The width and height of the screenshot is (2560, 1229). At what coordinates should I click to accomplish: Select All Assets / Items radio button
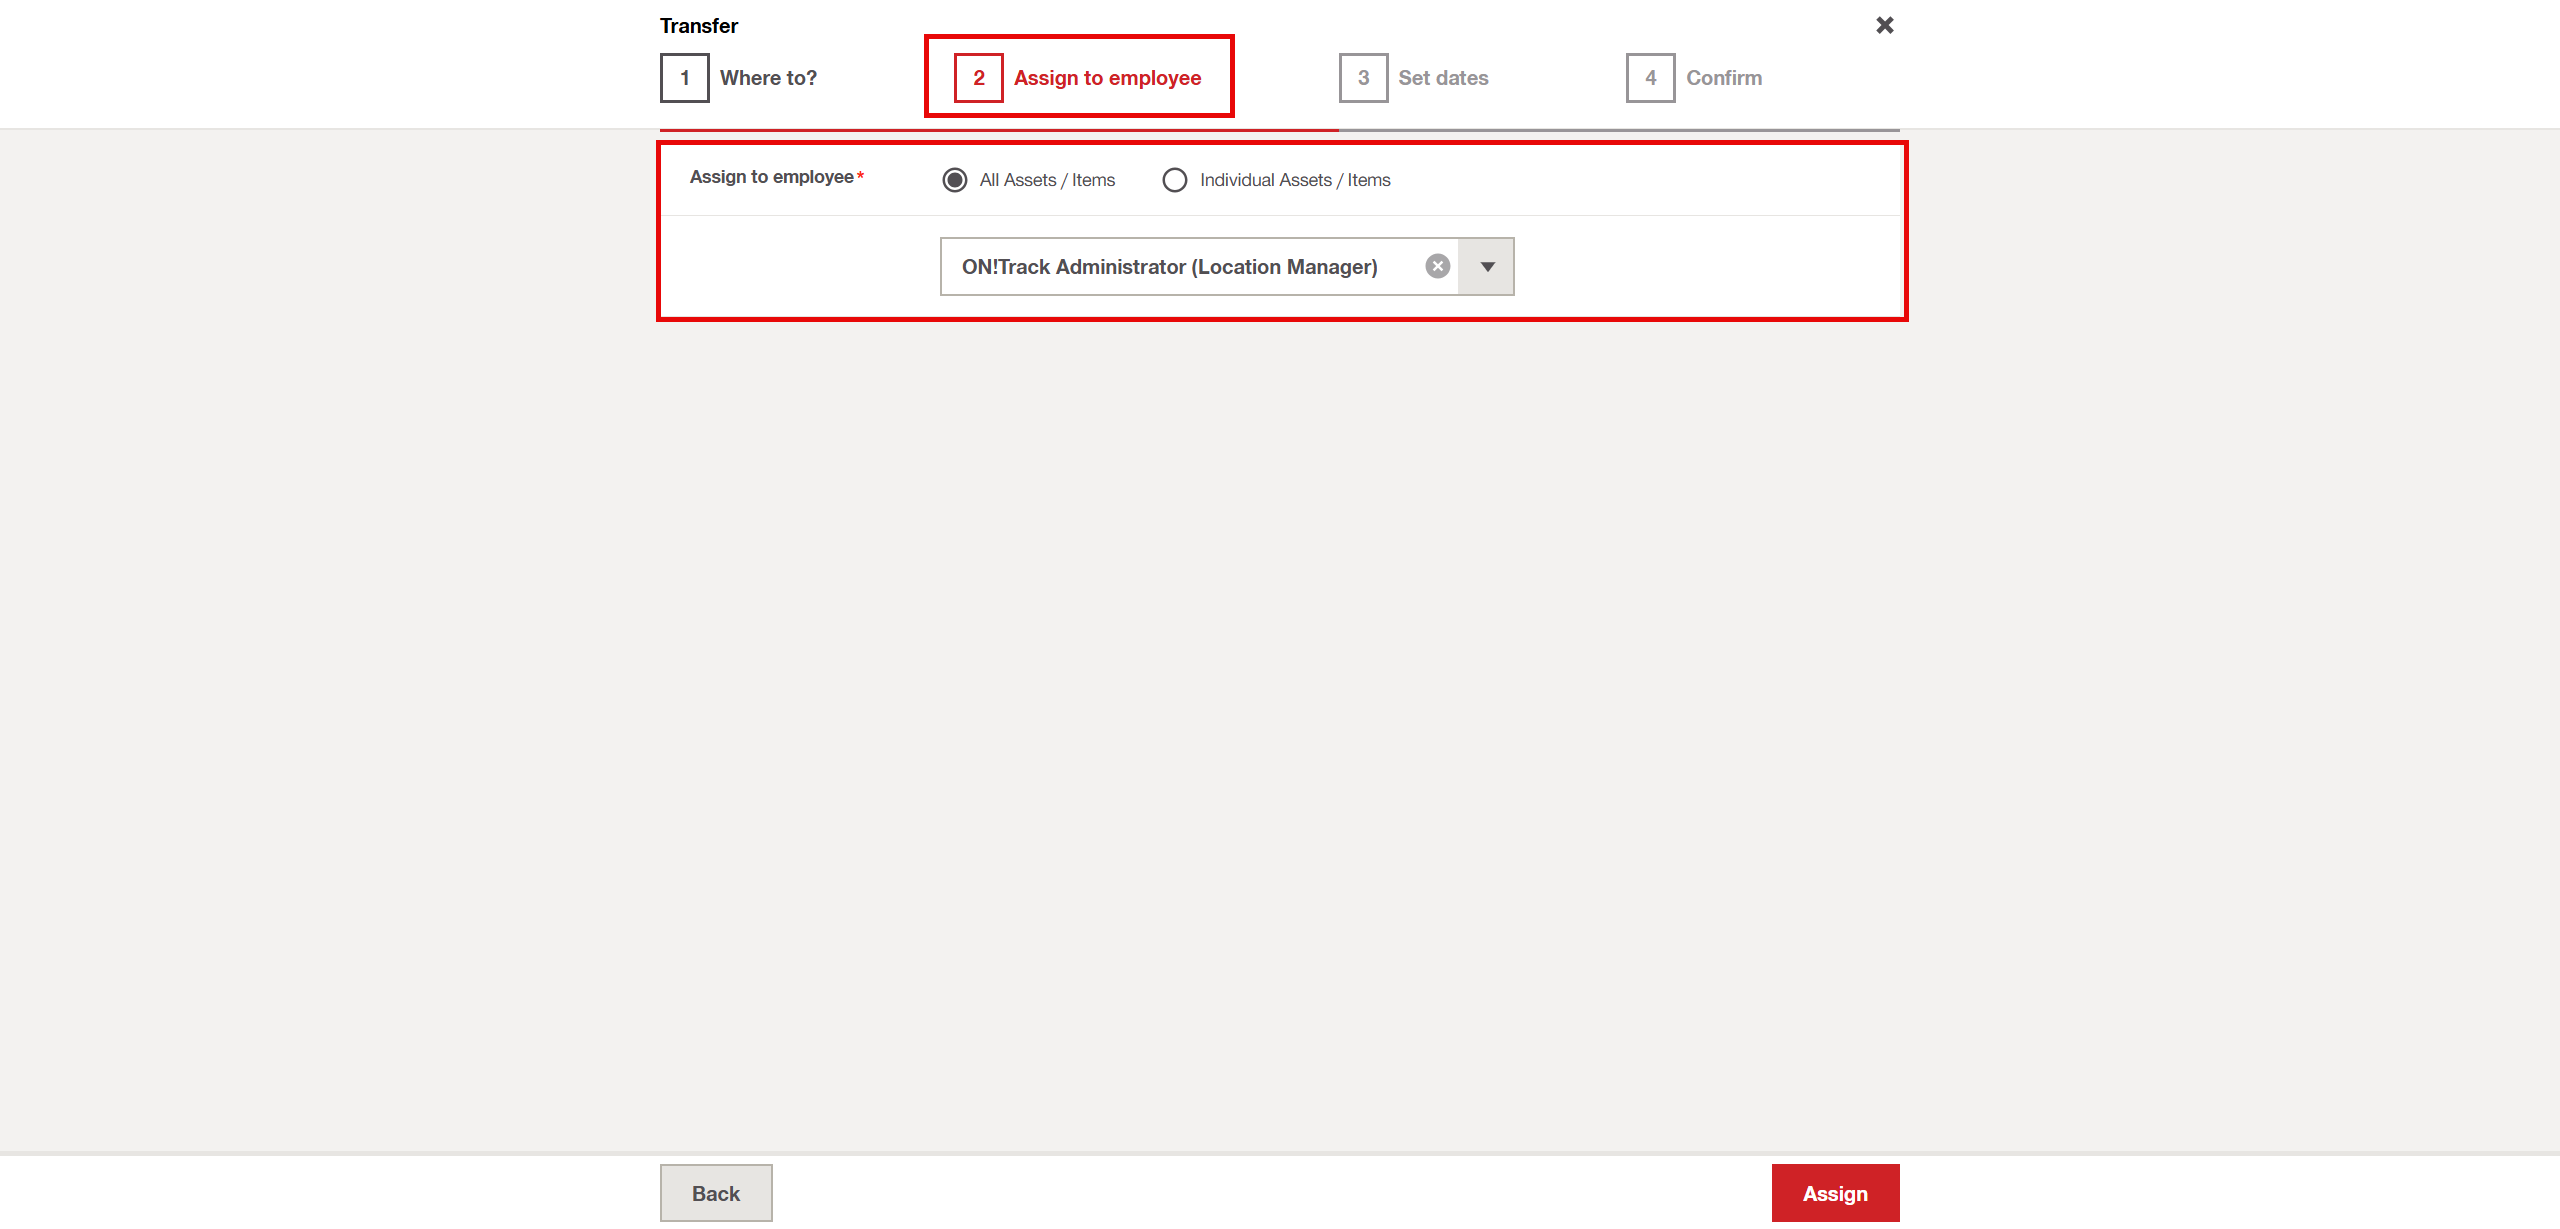click(x=955, y=180)
